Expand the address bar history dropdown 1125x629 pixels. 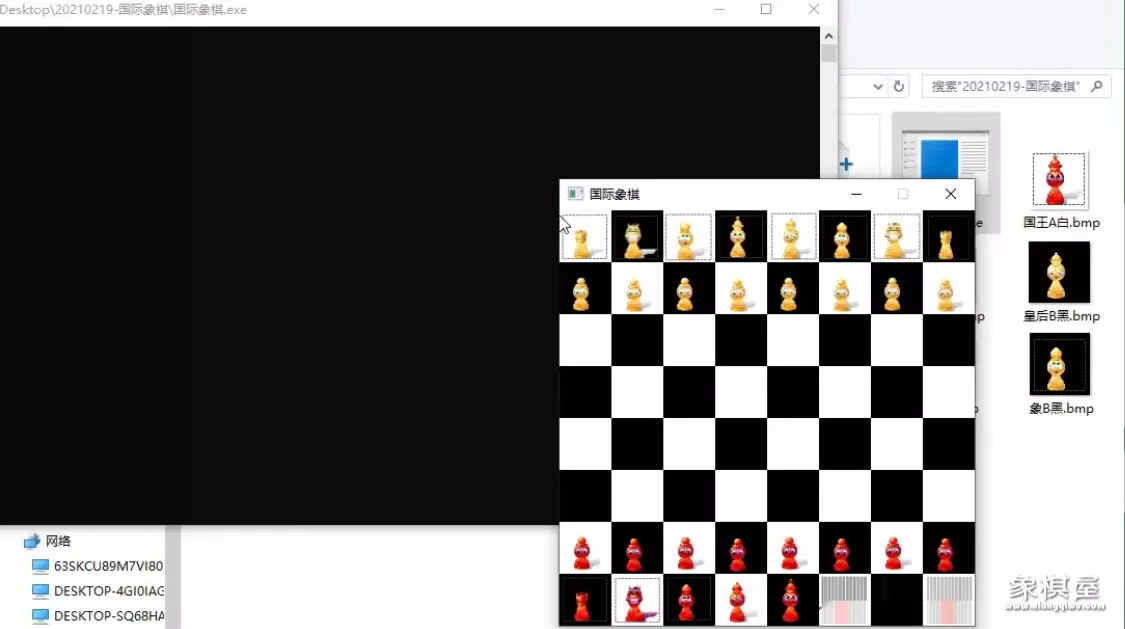coord(878,87)
